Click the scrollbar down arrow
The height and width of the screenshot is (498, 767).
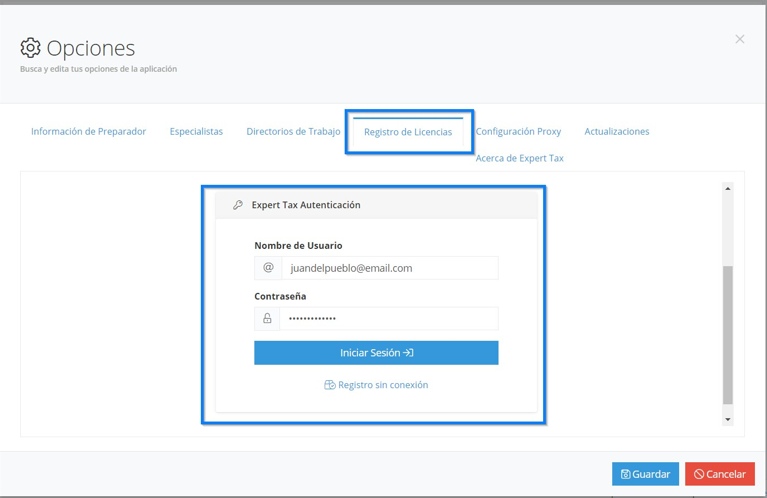[x=728, y=419]
